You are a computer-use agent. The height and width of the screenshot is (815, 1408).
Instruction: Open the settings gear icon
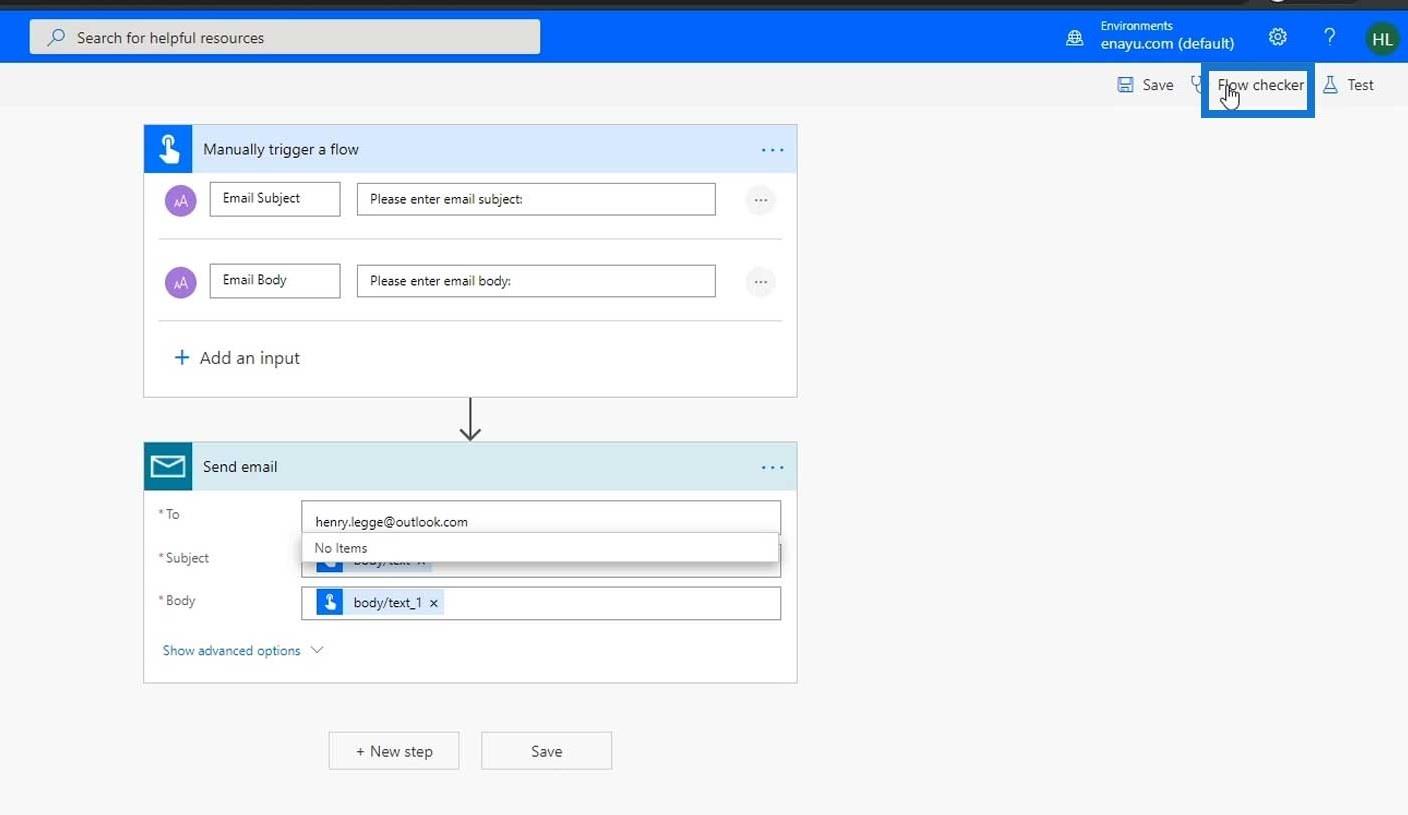click(1277, 37)
